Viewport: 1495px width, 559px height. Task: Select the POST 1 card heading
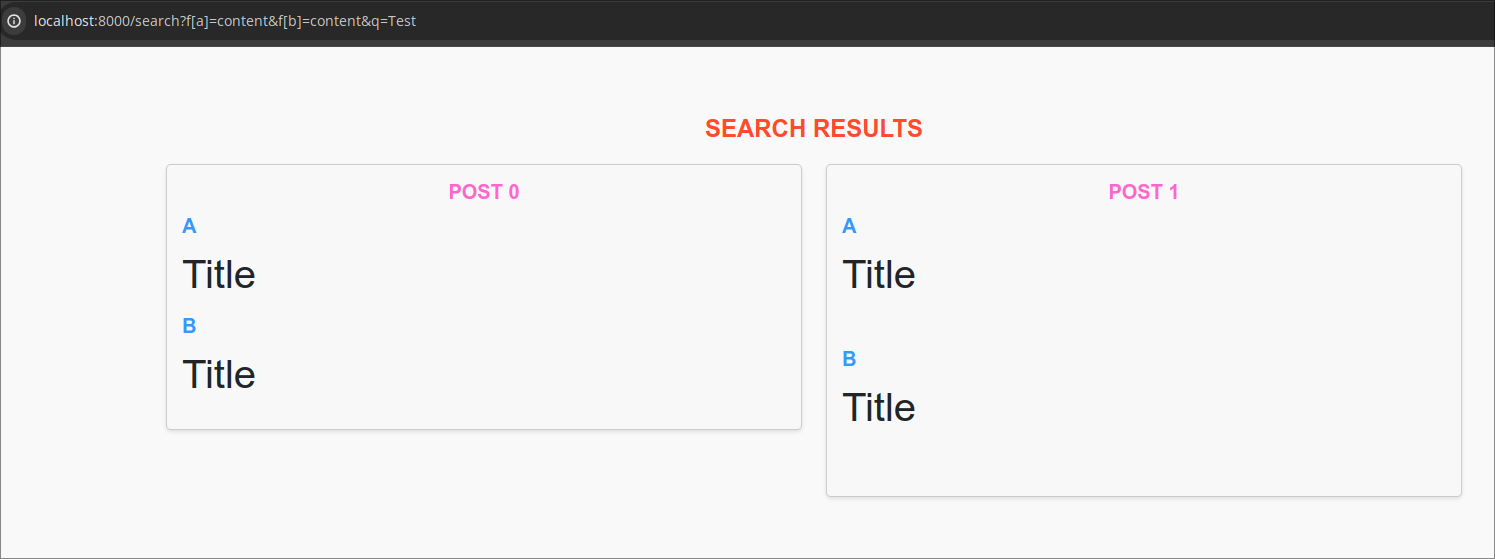pos(1143,192)
